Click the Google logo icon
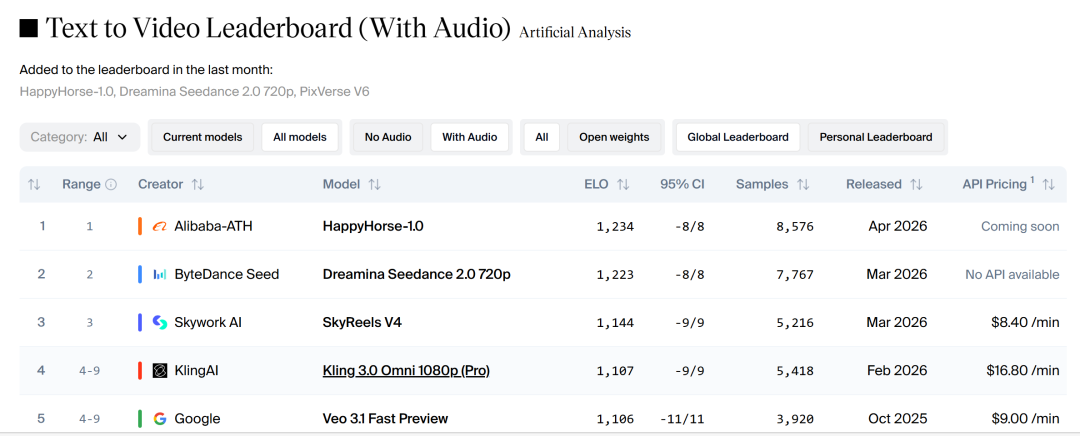Image resolution: width=1080 pixels, height=436 pixels. (x=159, y=419)
